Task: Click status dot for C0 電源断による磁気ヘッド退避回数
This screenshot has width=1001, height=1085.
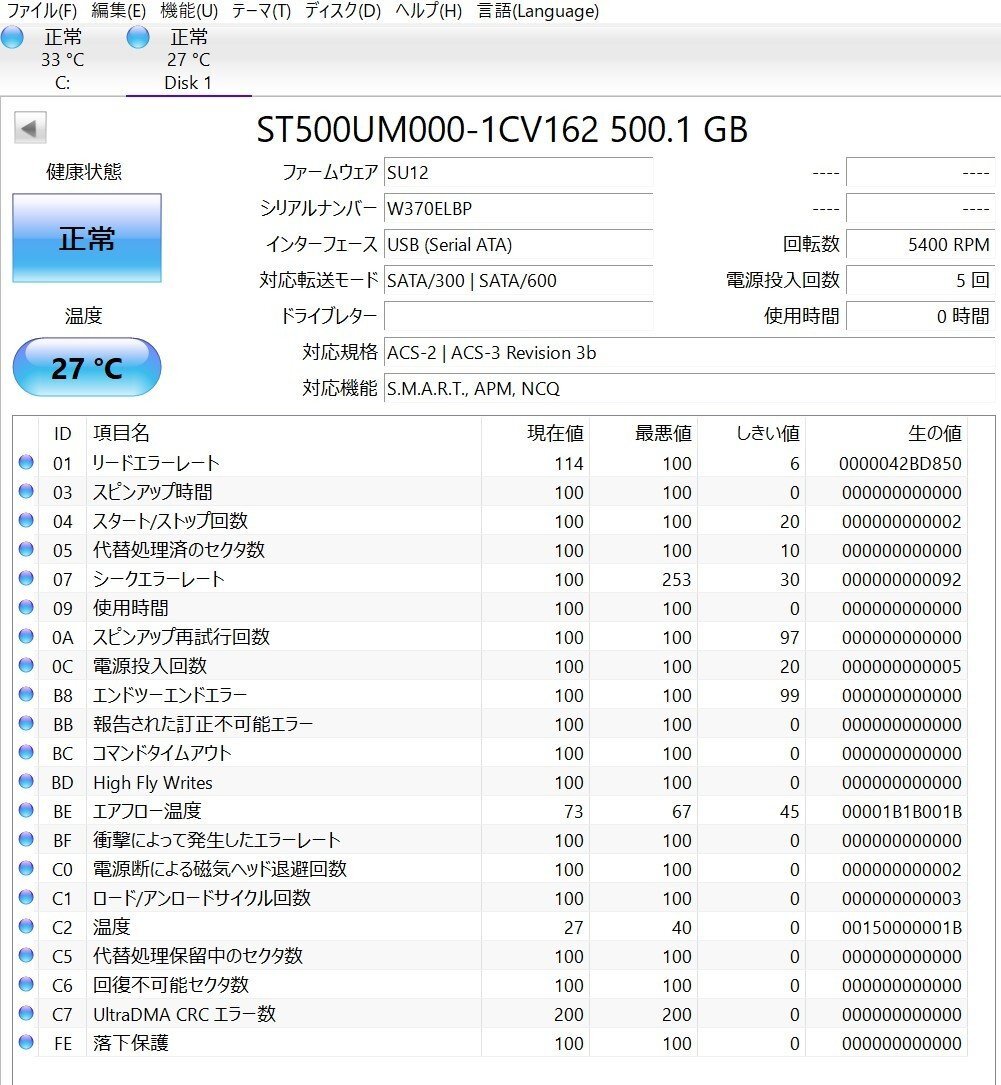Action: [26, 868]
